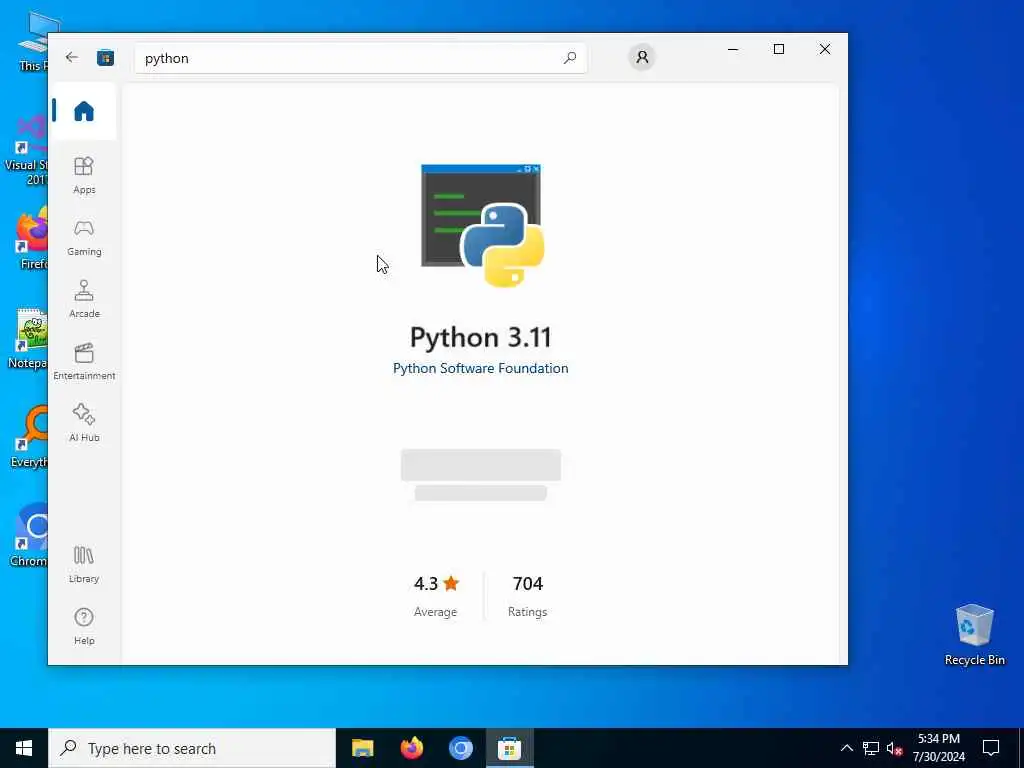This screenshot has height=768, width=1024.
Task: Launch Chromium from the taskbar
Action: (460, 748)
